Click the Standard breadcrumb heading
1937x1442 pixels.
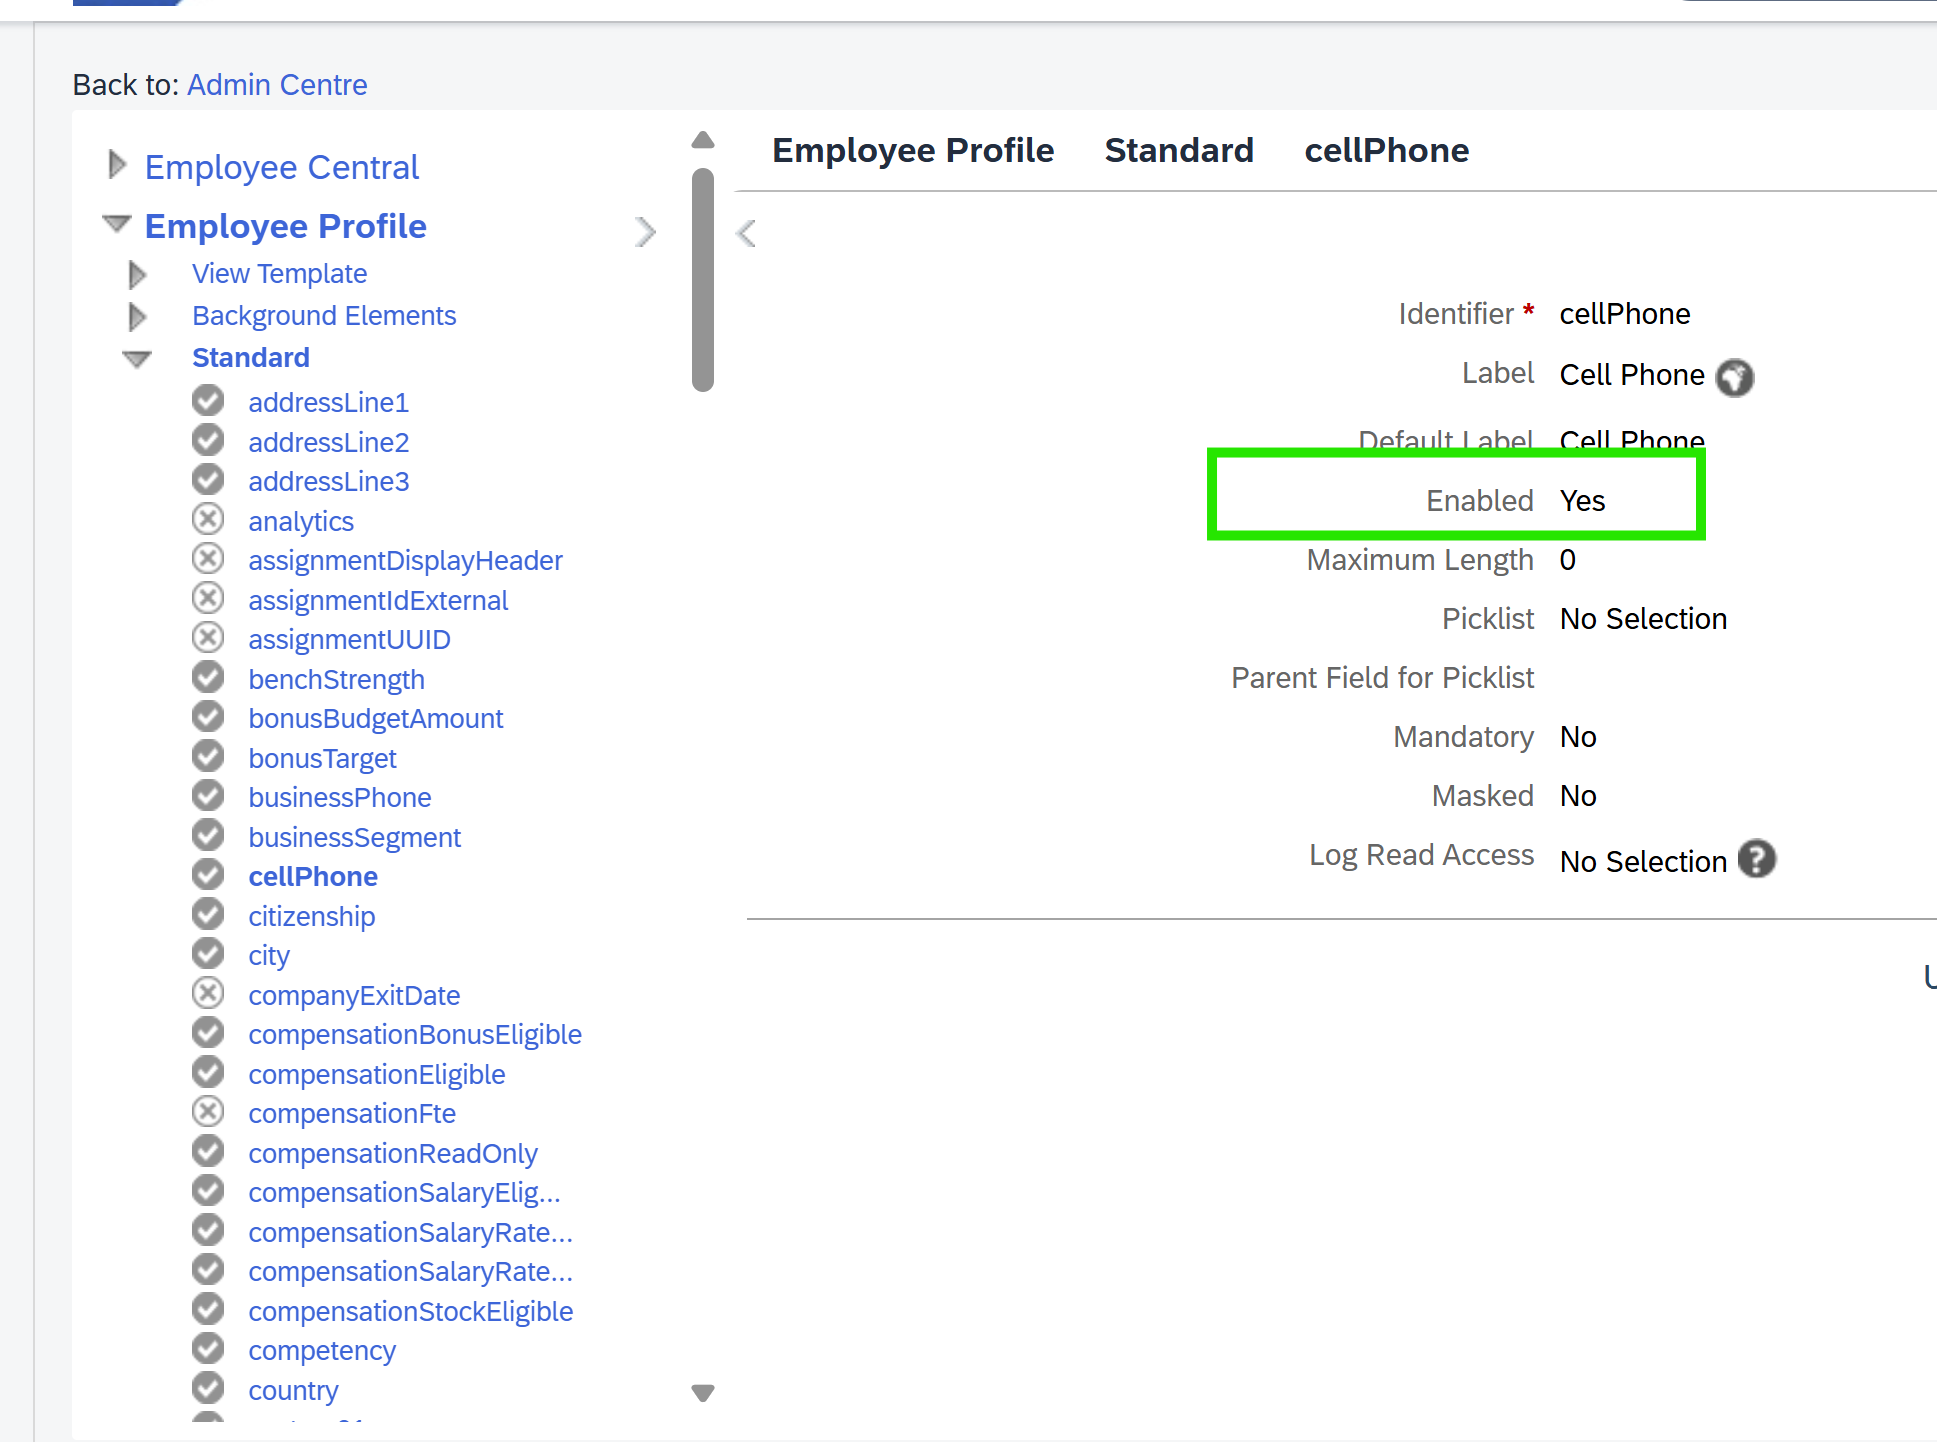click(x=1179, y=150)
